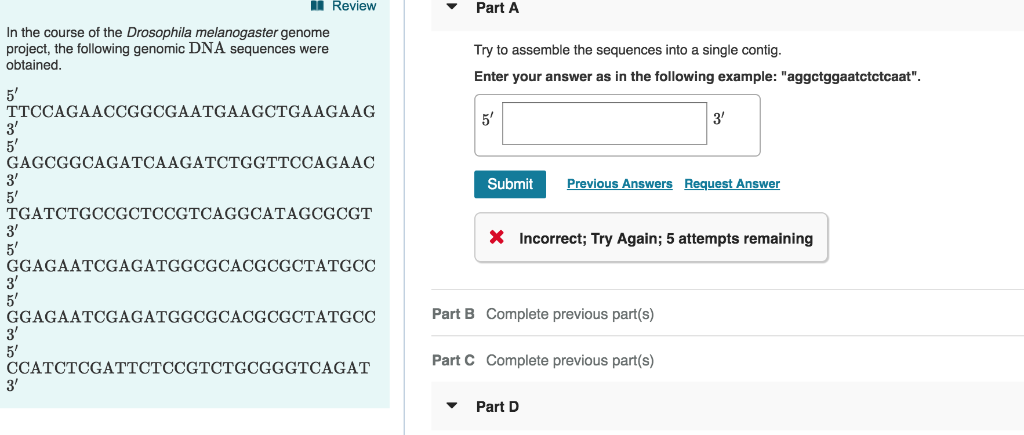Click the sequence starting with CCATCTCGATTC
The height and width of the screenshot is (435, 1024).
189,367
